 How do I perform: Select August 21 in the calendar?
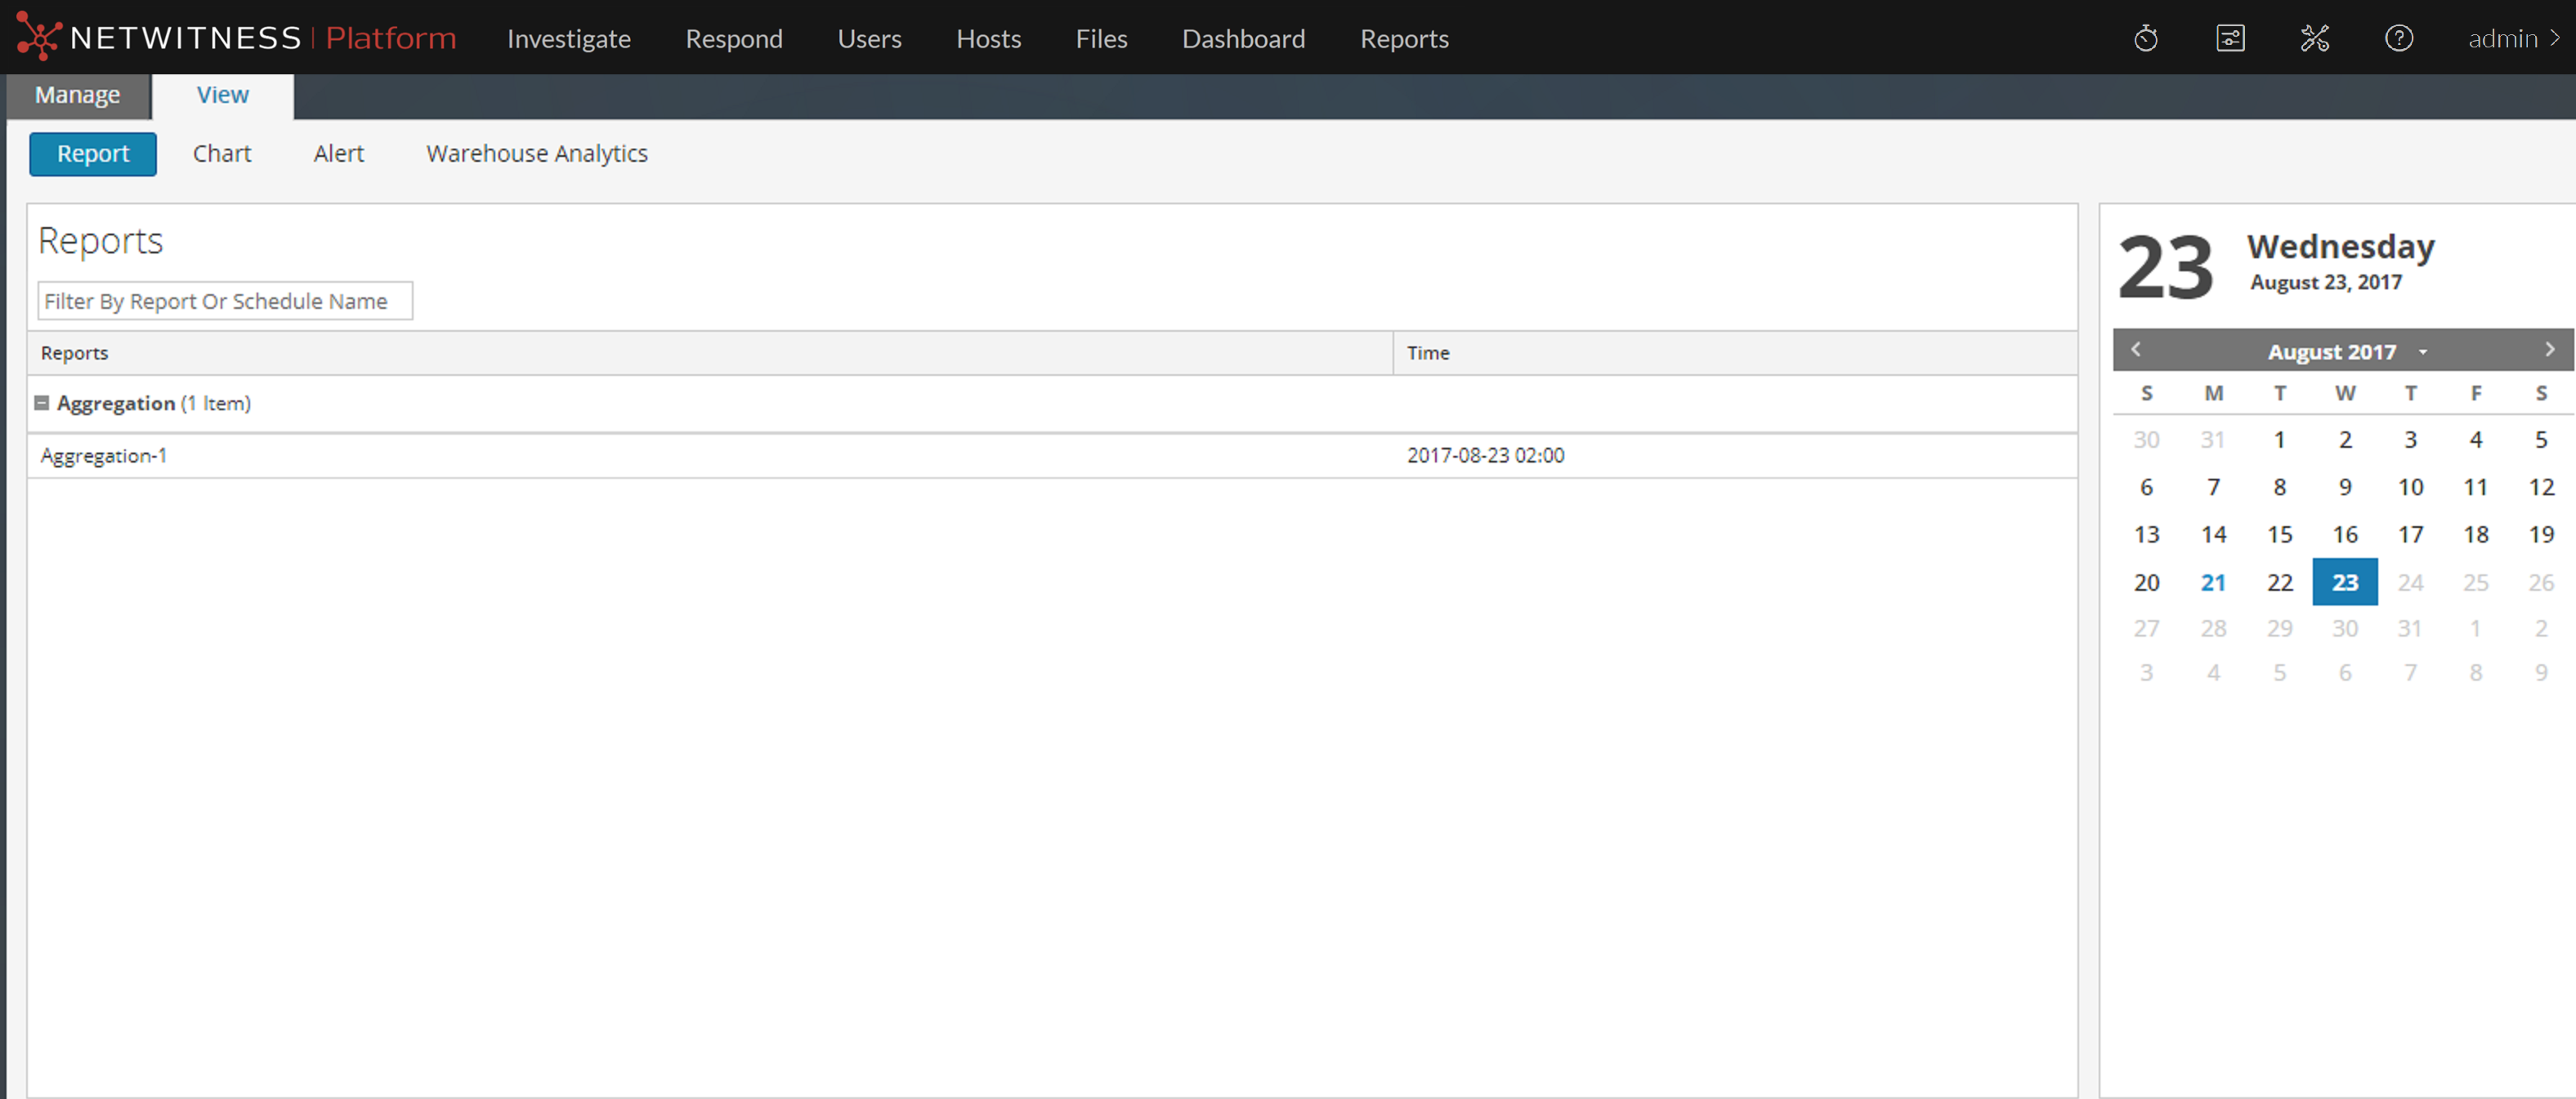pyautogui.click(x=2213, y=582)
